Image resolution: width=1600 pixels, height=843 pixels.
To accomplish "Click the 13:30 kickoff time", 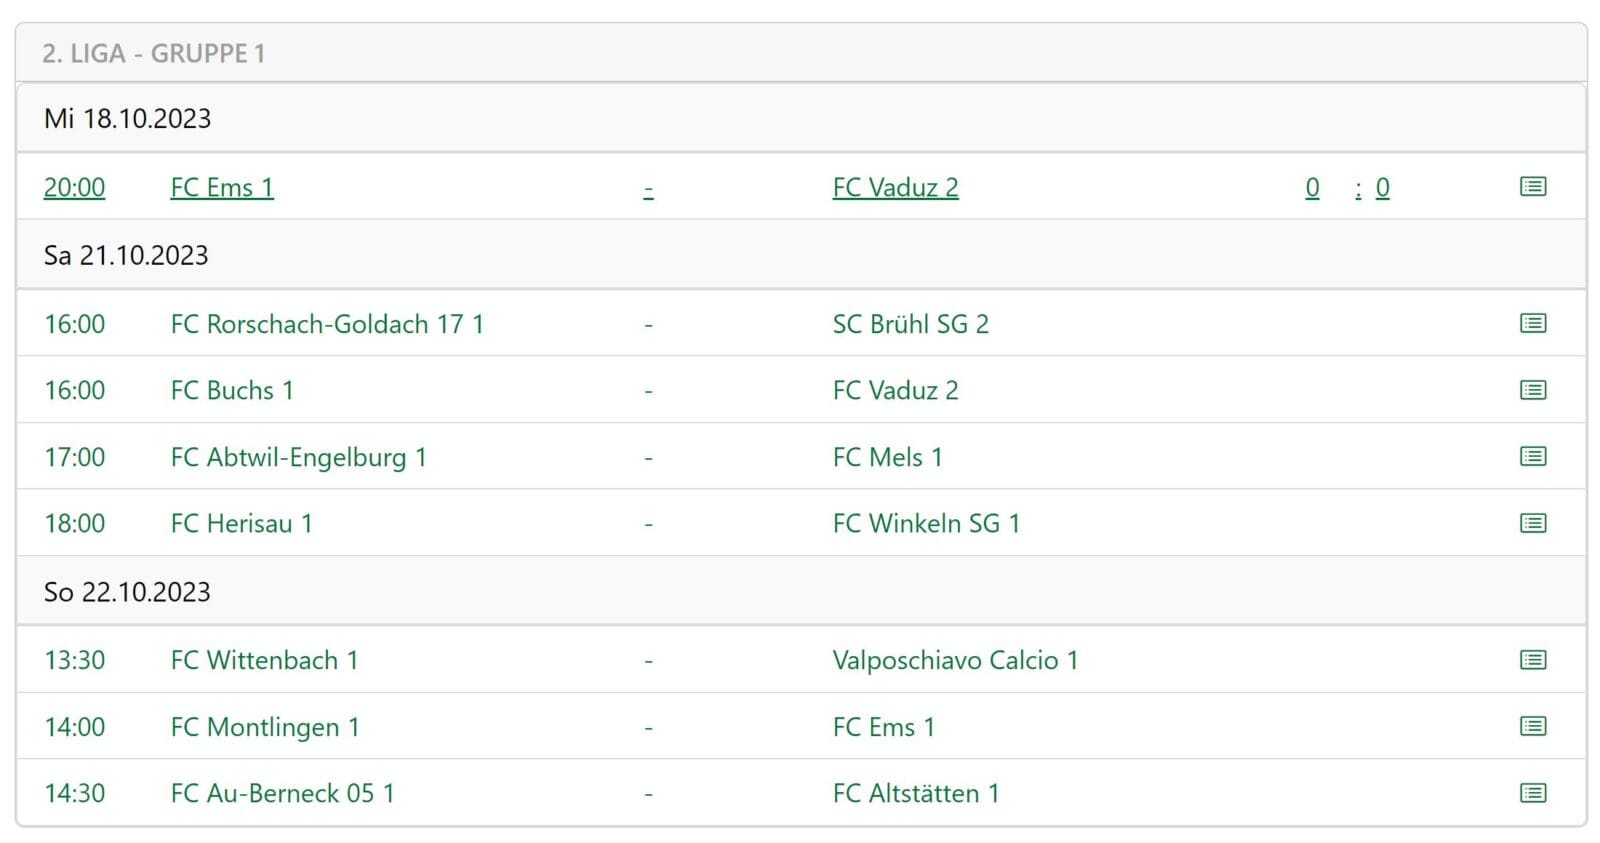I will 74,660.
